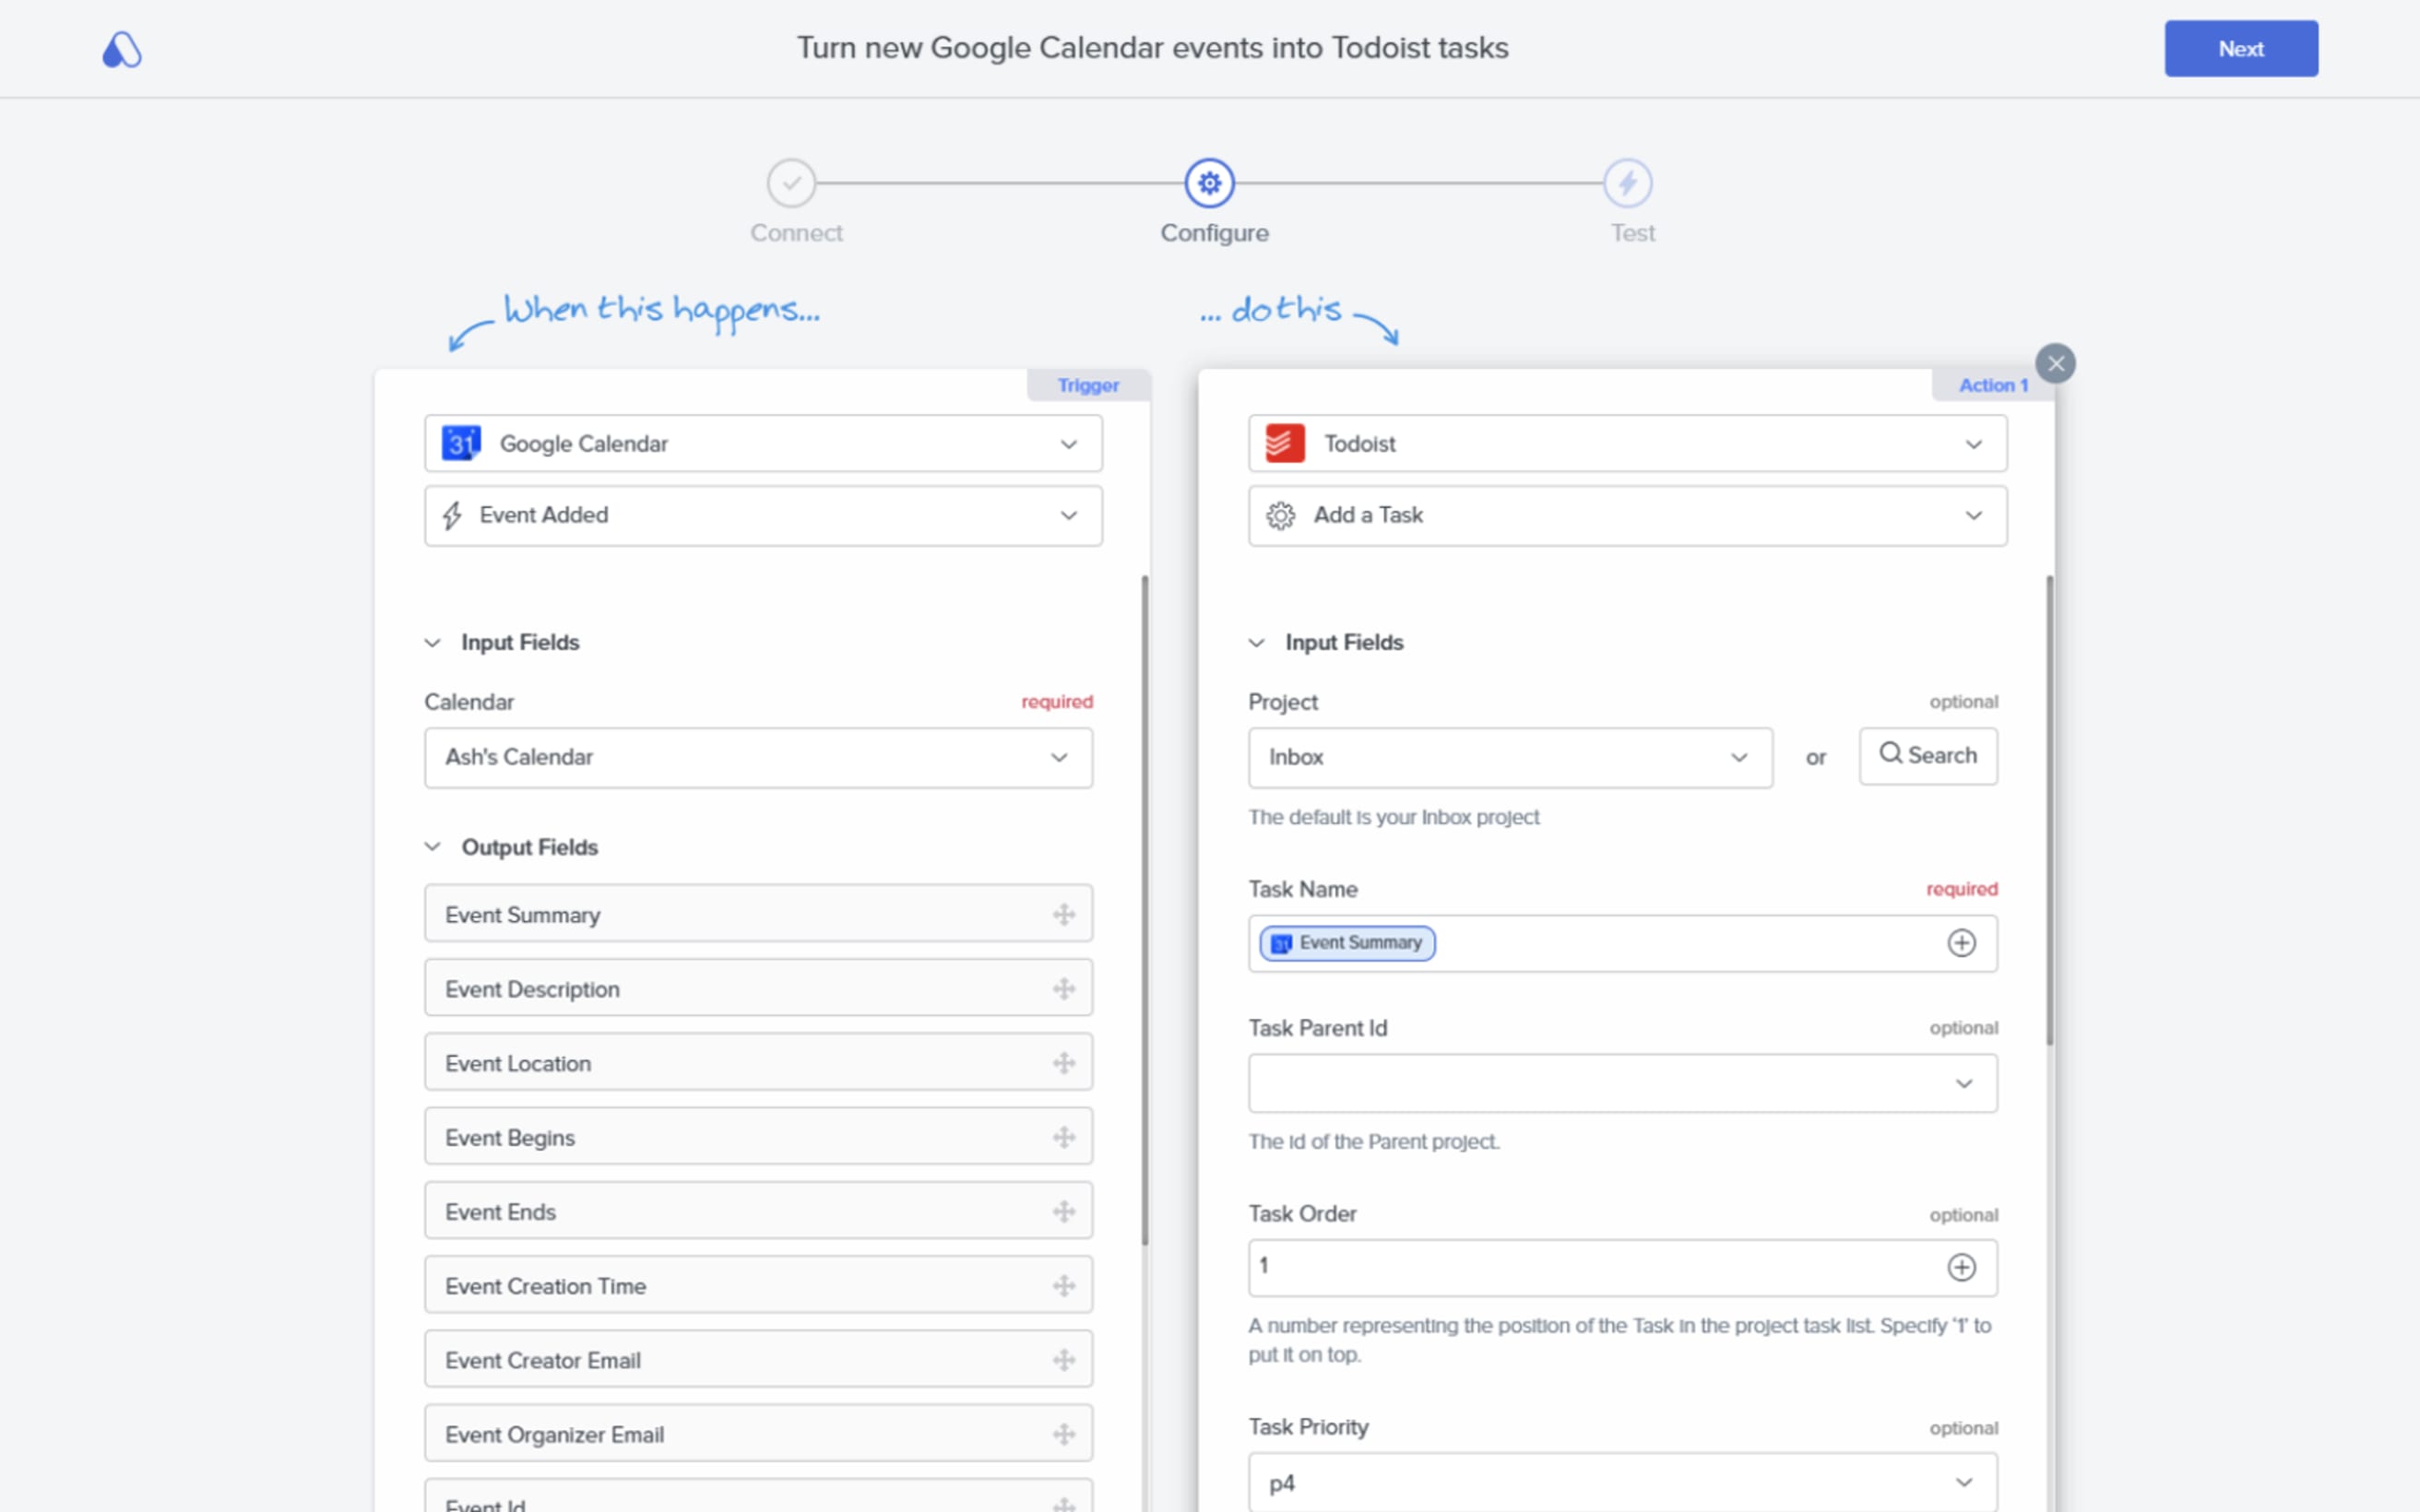Click the plus icon in Task Order field

(1961, 1267)
